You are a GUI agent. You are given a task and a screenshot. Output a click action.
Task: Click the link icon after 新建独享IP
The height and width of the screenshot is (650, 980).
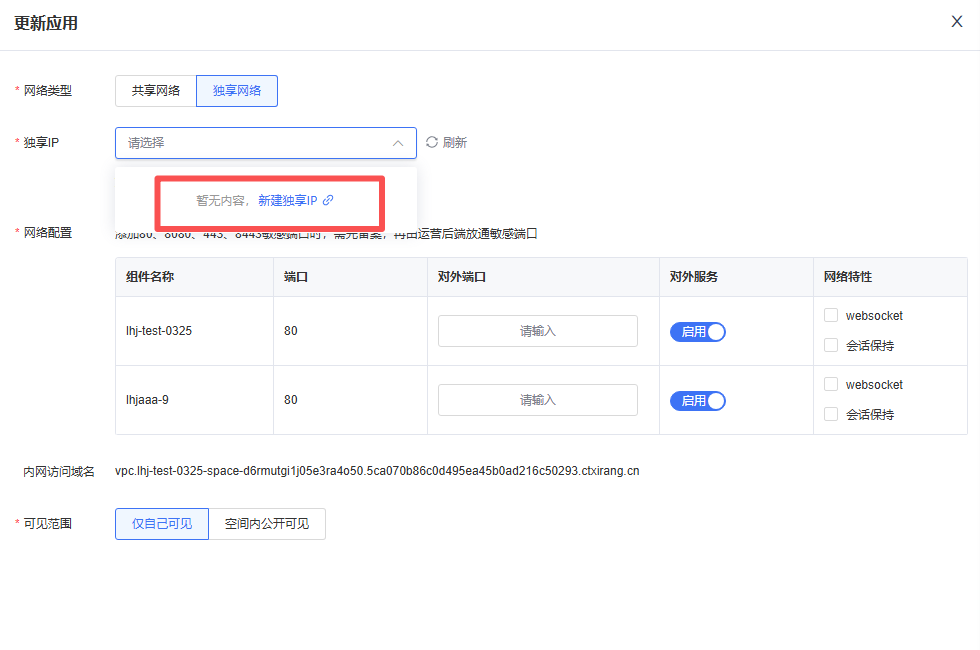click(328, 201)
